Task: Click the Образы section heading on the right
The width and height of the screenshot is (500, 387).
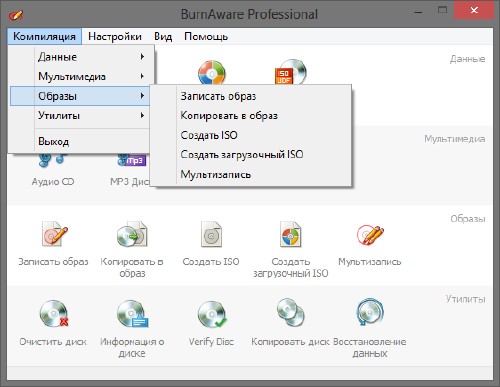Action: coord(468,219)
